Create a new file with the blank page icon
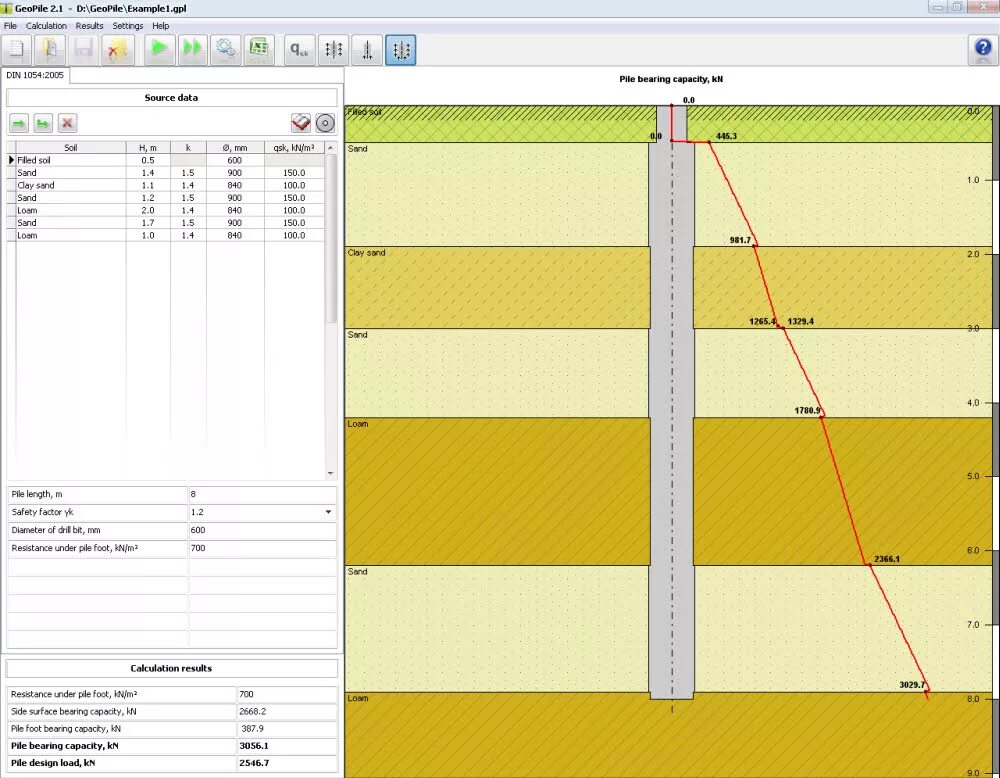1000x778 pixels. (x=17, y=50)
